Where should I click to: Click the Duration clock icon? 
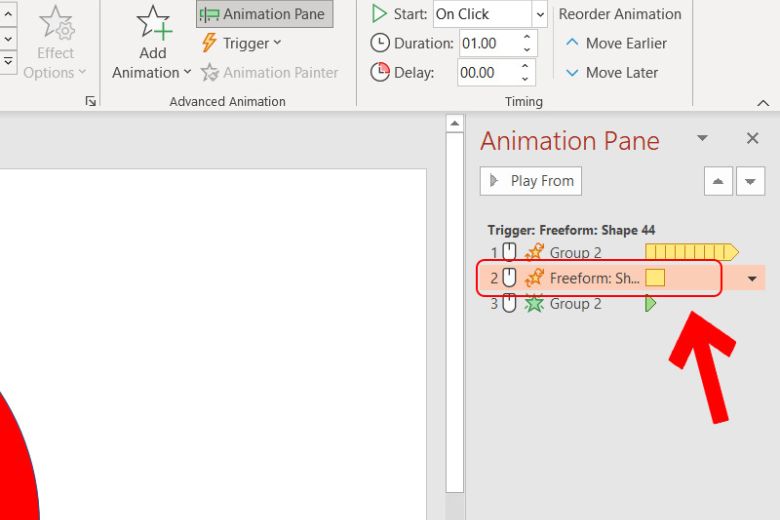point(380,43)
